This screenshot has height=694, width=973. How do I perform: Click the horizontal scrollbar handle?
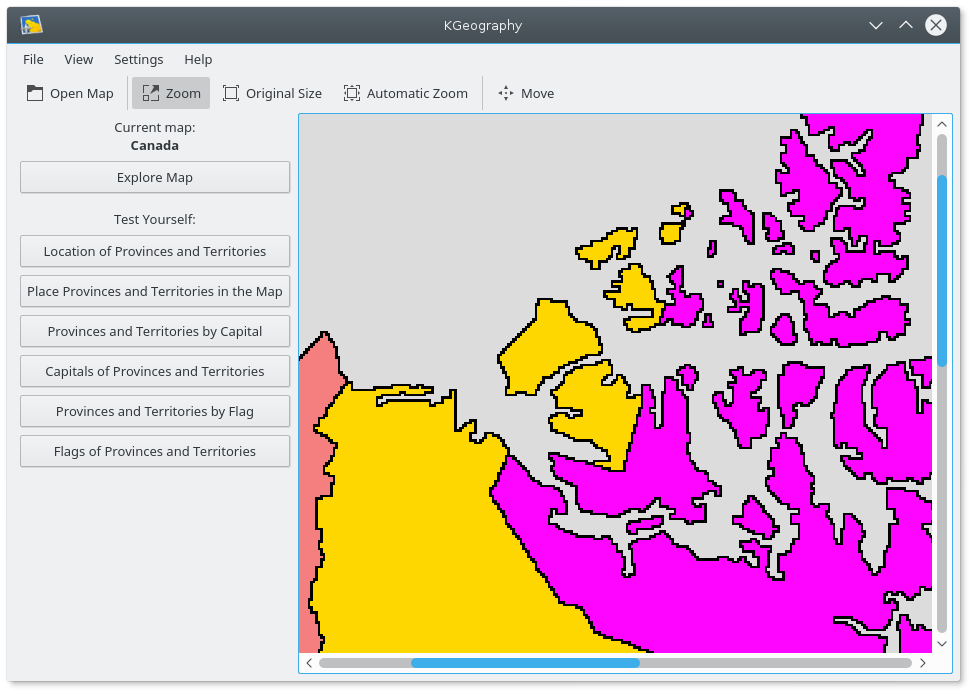click(525, 663)
